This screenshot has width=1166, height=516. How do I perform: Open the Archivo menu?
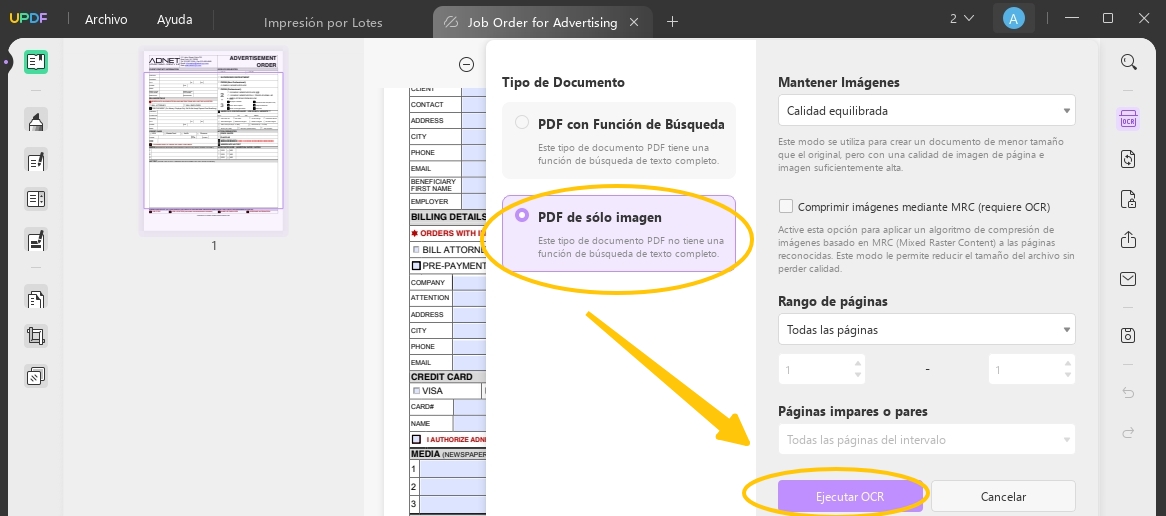click(106, 20)
